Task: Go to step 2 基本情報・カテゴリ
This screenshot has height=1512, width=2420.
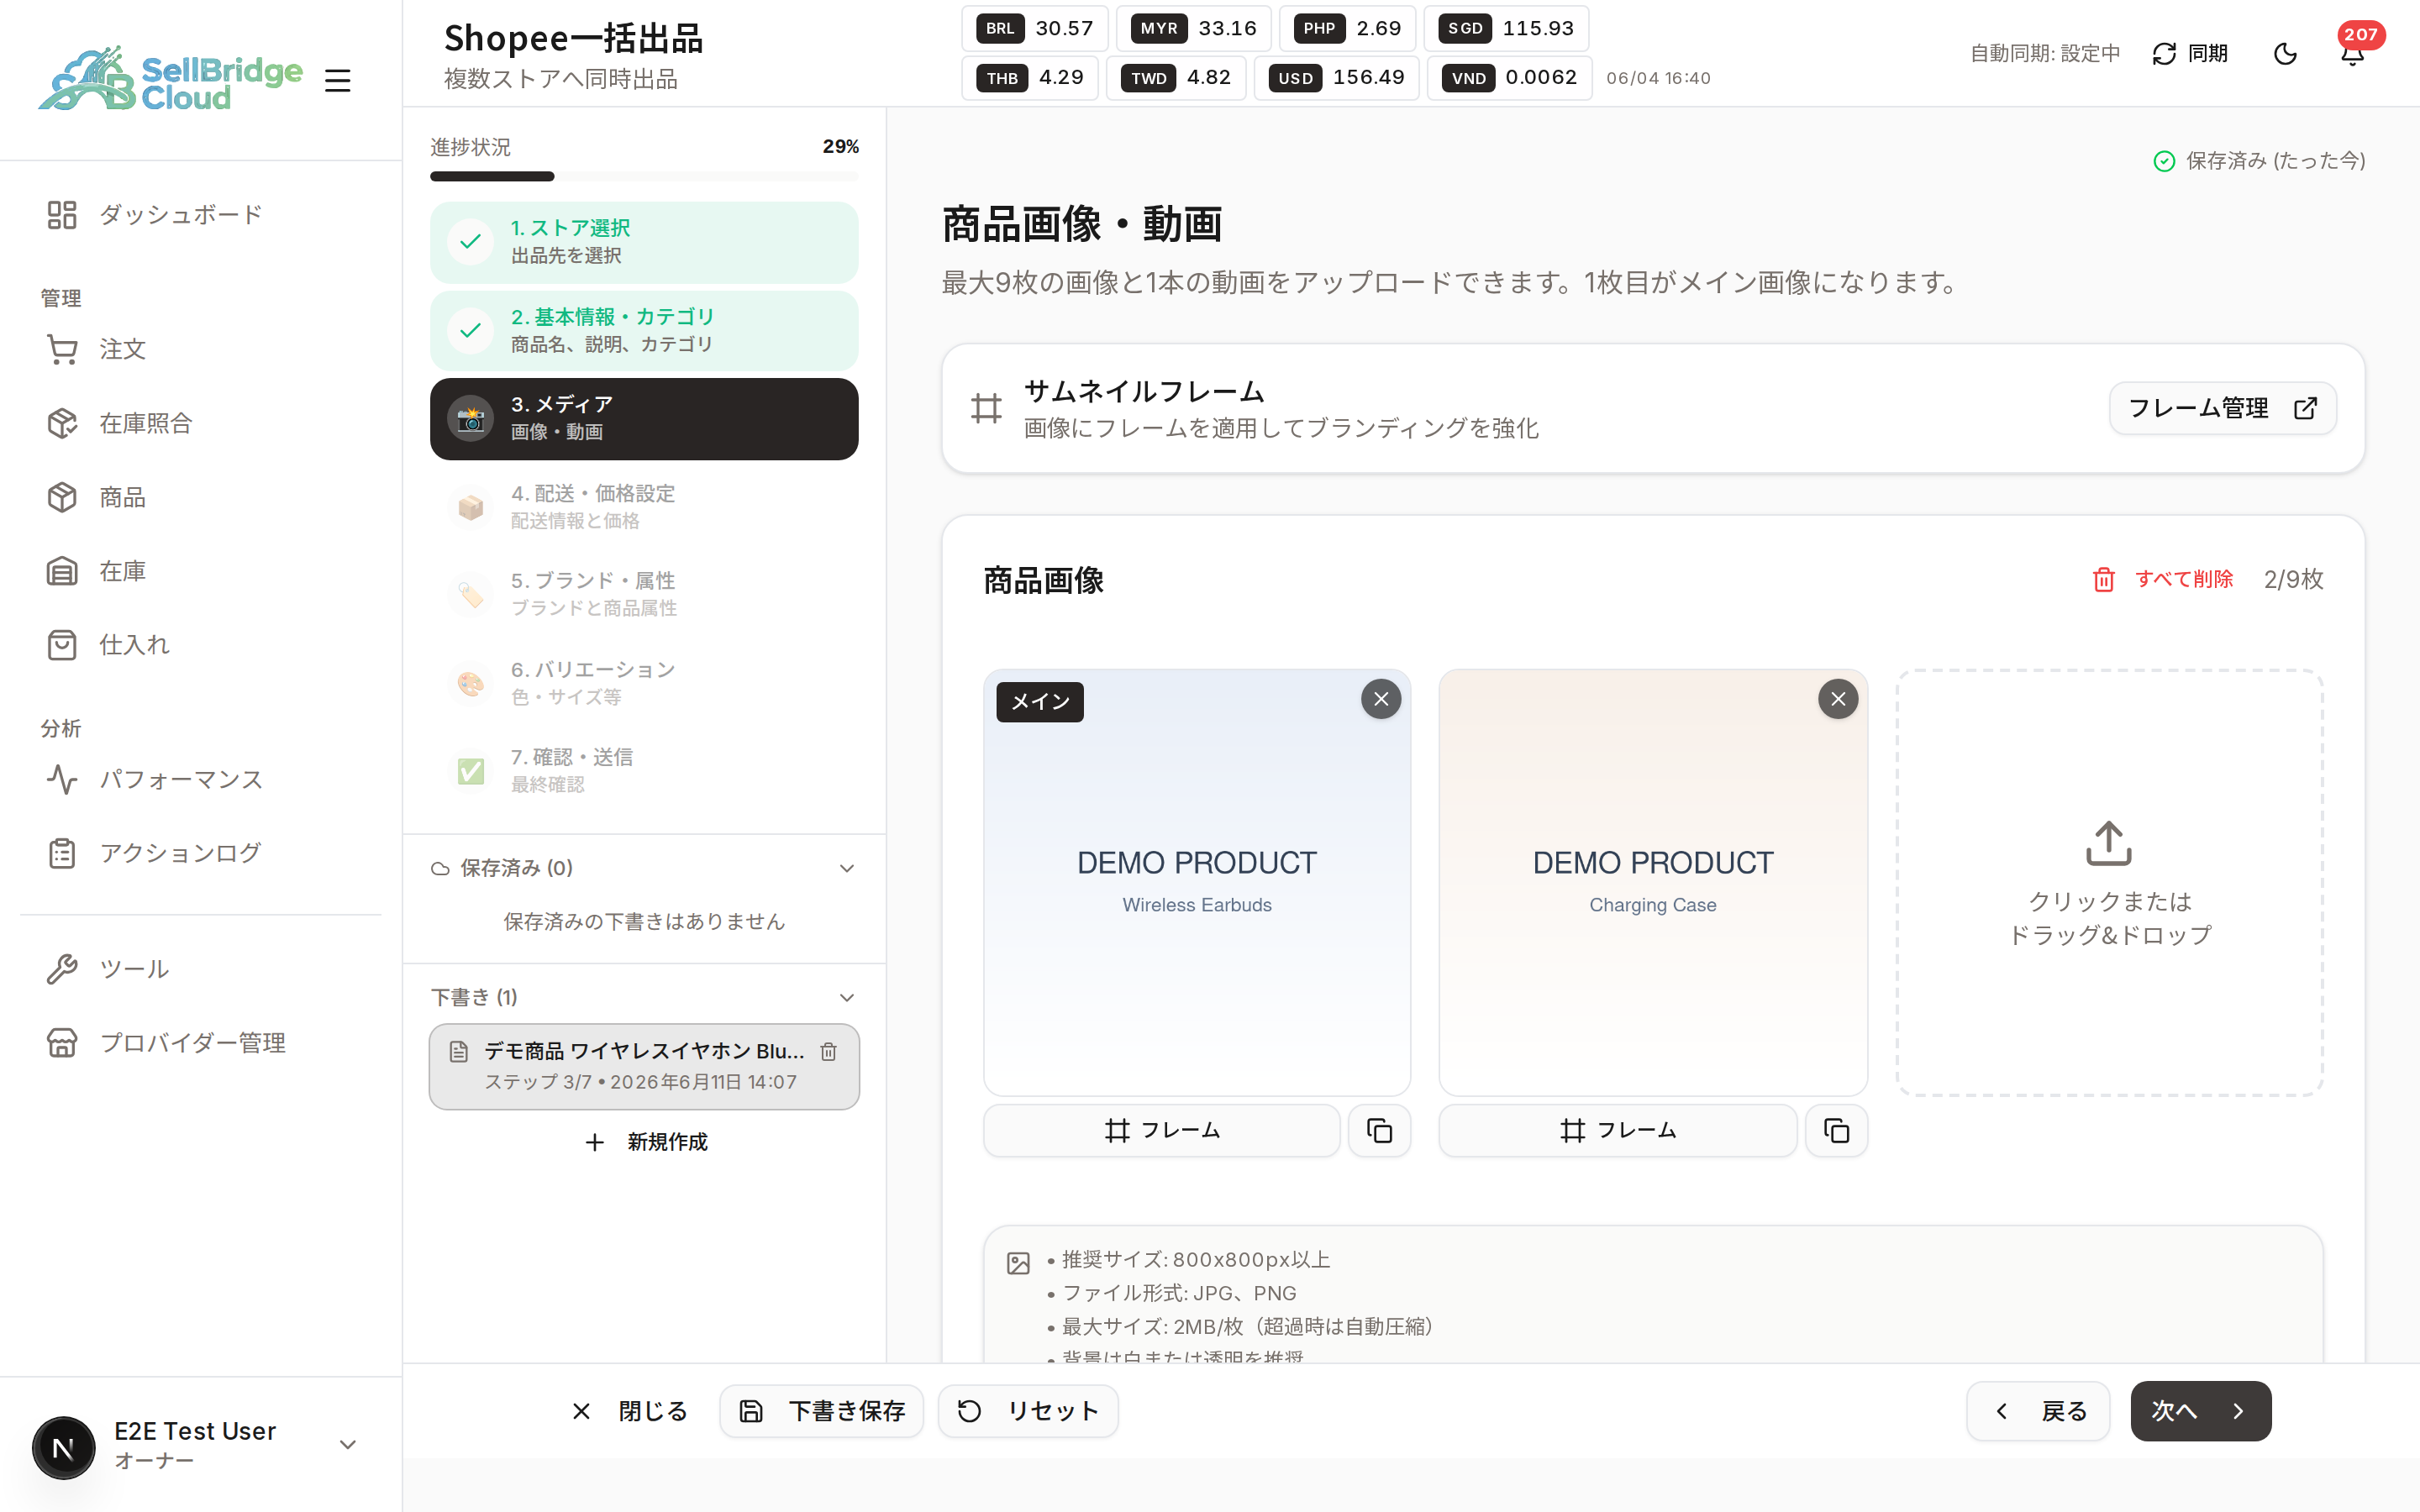Action: click(x=644, y=331)
